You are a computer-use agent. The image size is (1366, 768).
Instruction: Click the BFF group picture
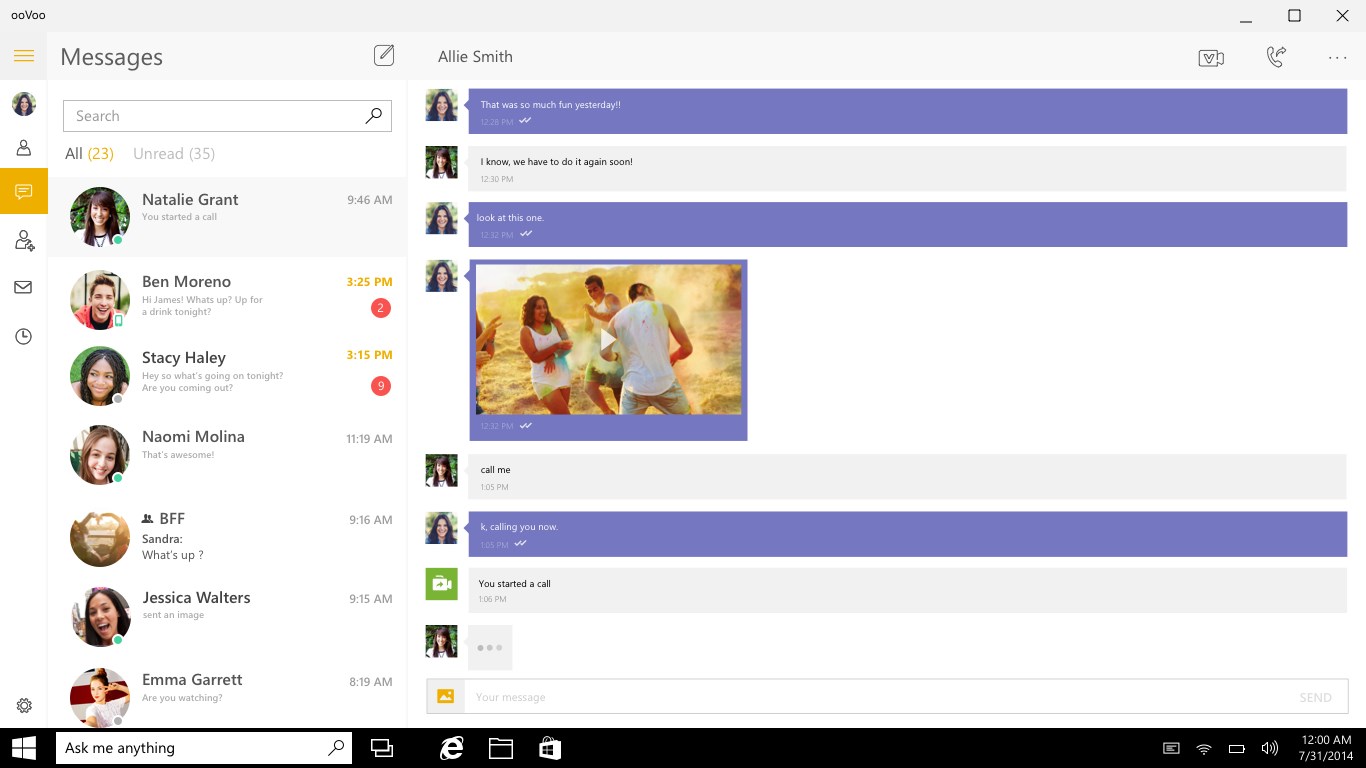[x=100, y=537]
